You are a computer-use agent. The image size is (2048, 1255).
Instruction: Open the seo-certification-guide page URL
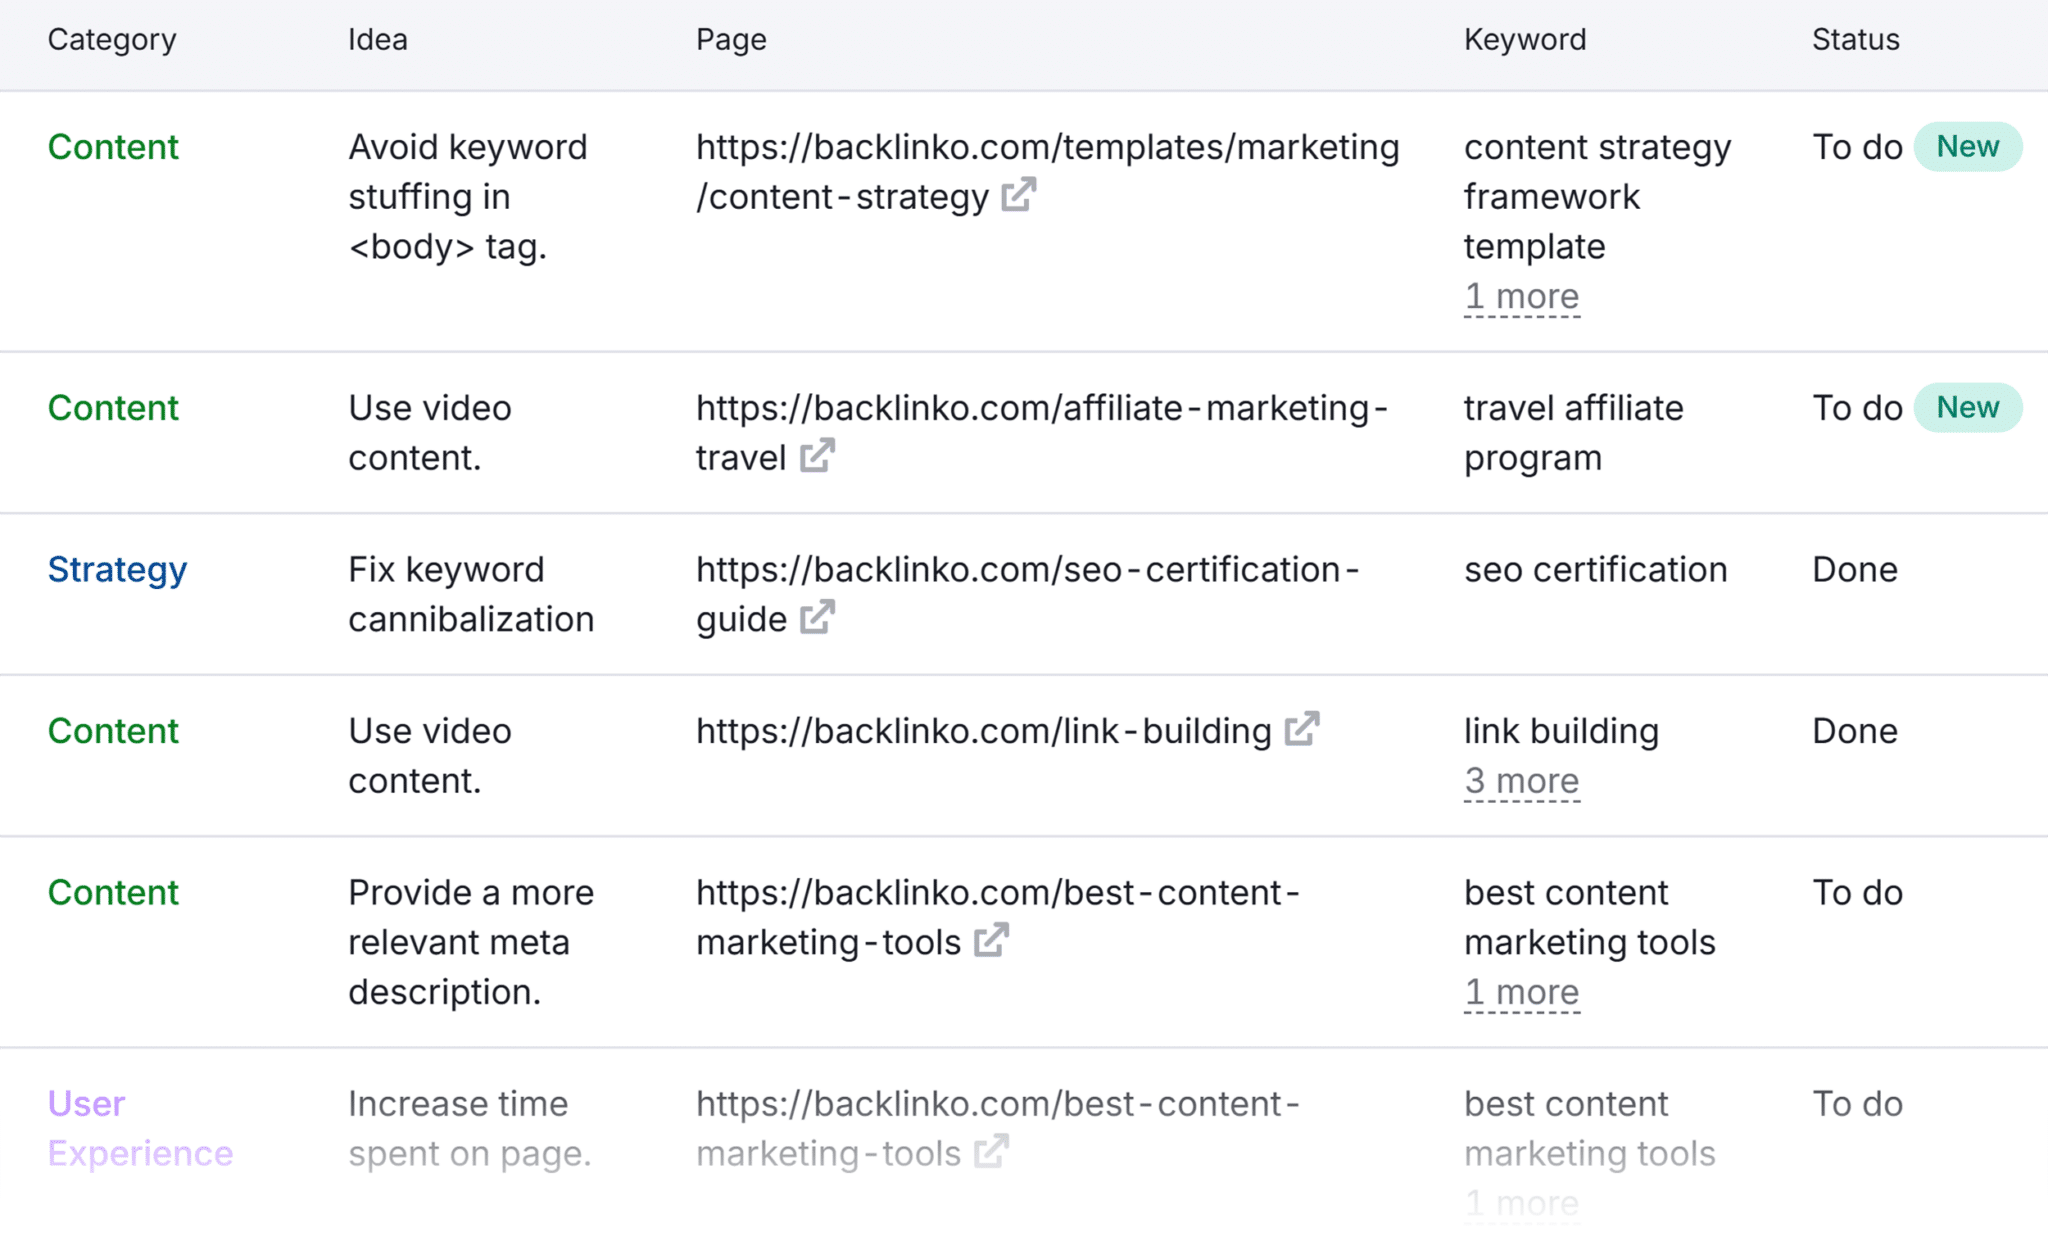[x=1028, y=594]
